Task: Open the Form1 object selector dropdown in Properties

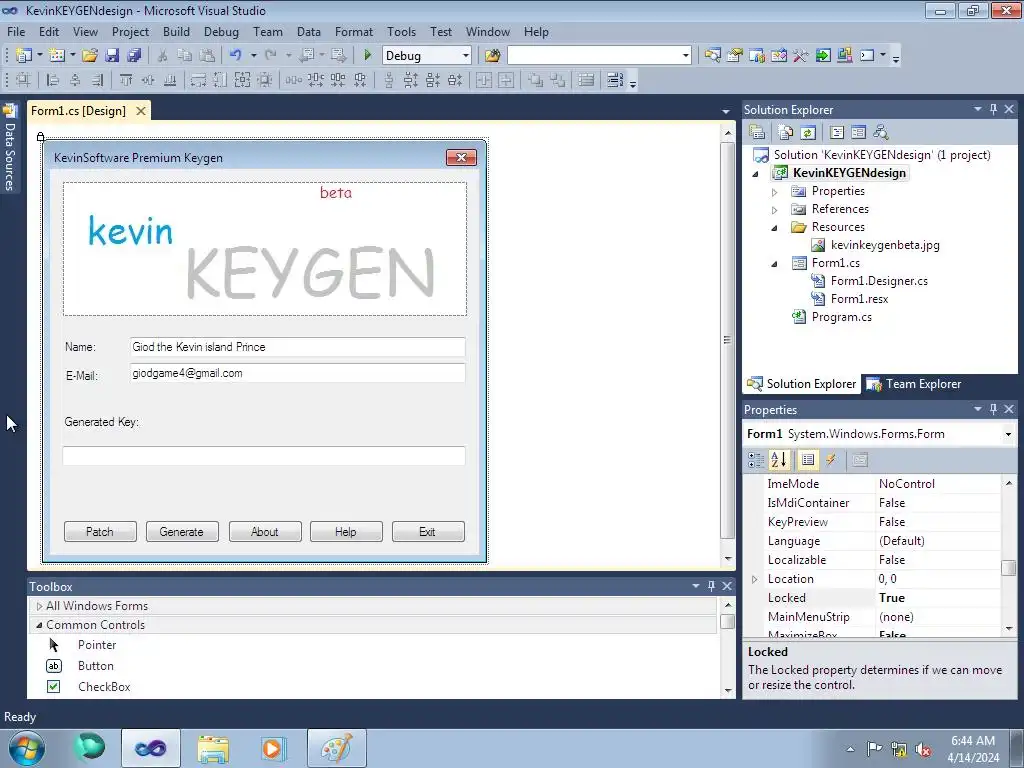Action: (1008, 434)
